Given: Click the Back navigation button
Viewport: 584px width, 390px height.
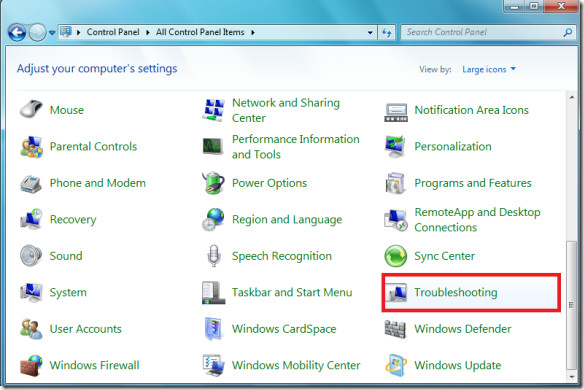Looking at the screenshot, I should tap(17, 32).
